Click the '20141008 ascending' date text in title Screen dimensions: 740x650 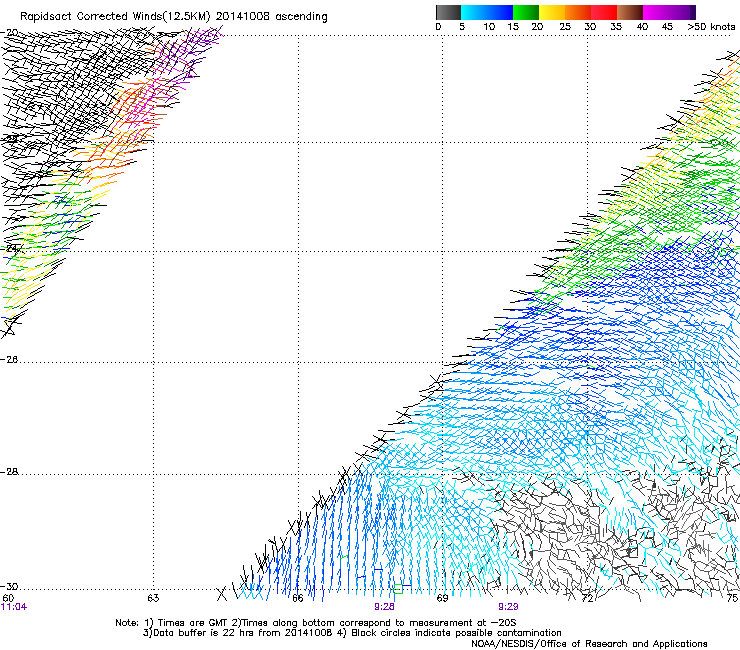[x=271, y=17]
